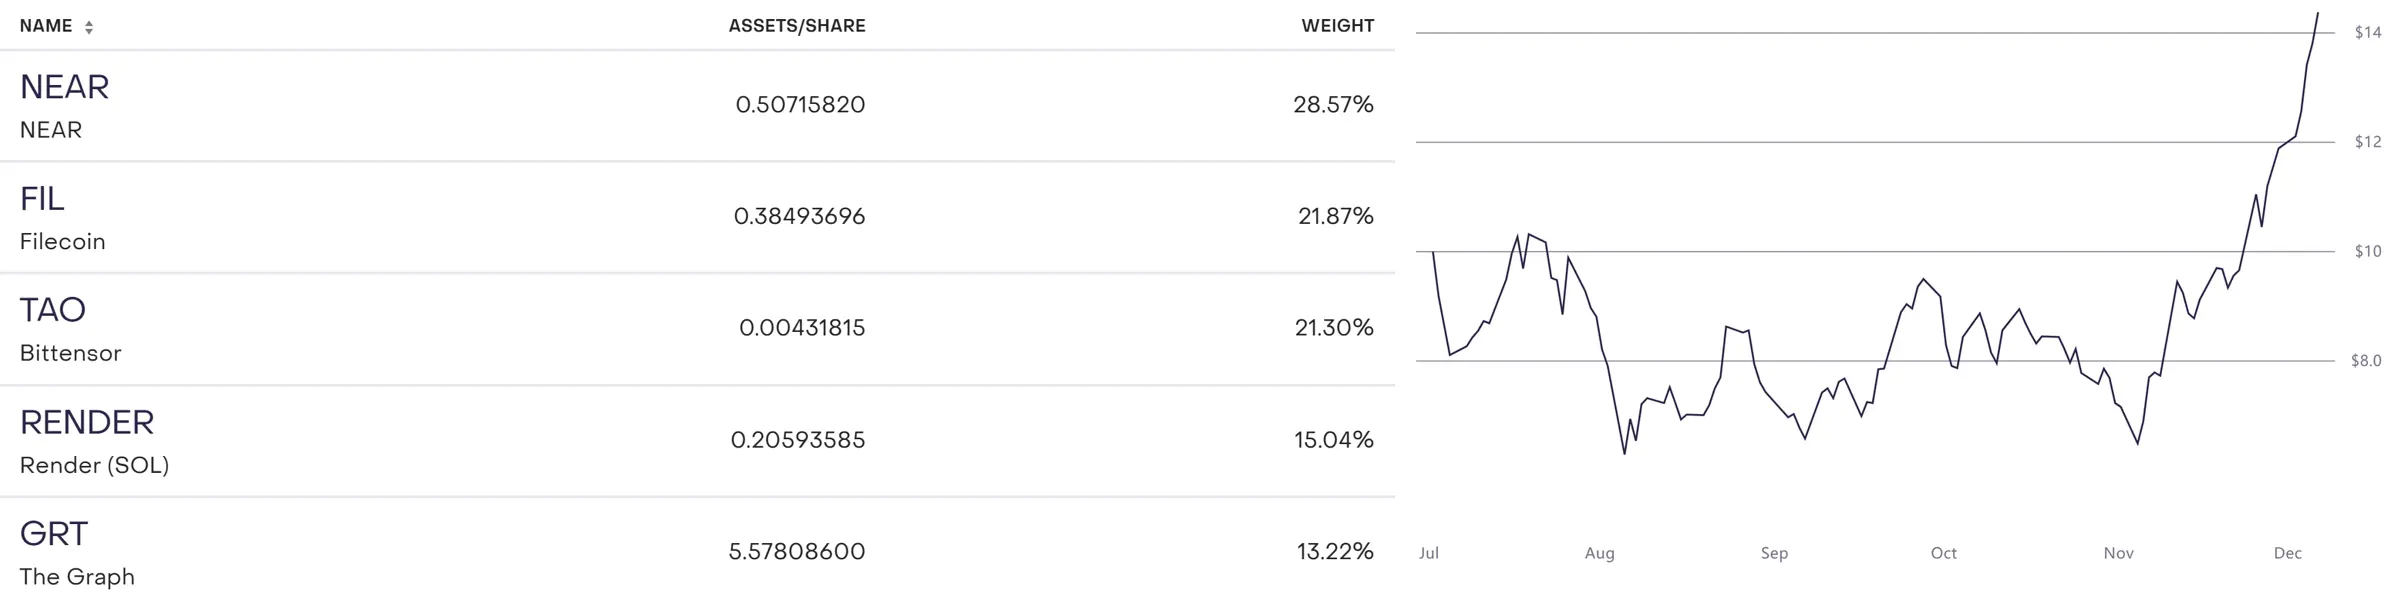Viewport: 2402px width, 593px height.
Task: Sort table by NAME column header
Action: (x=46, y=26)
